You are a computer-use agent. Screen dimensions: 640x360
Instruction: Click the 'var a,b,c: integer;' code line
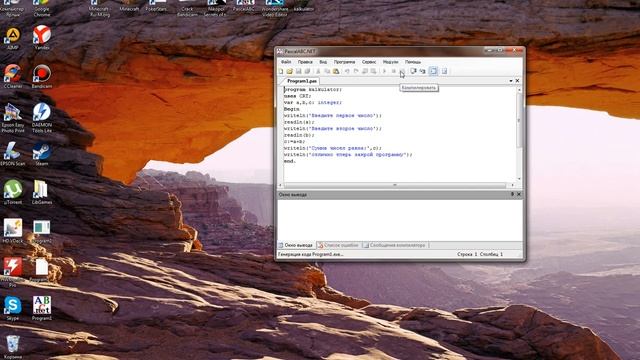pyautogui.click(x=313, y=102)
